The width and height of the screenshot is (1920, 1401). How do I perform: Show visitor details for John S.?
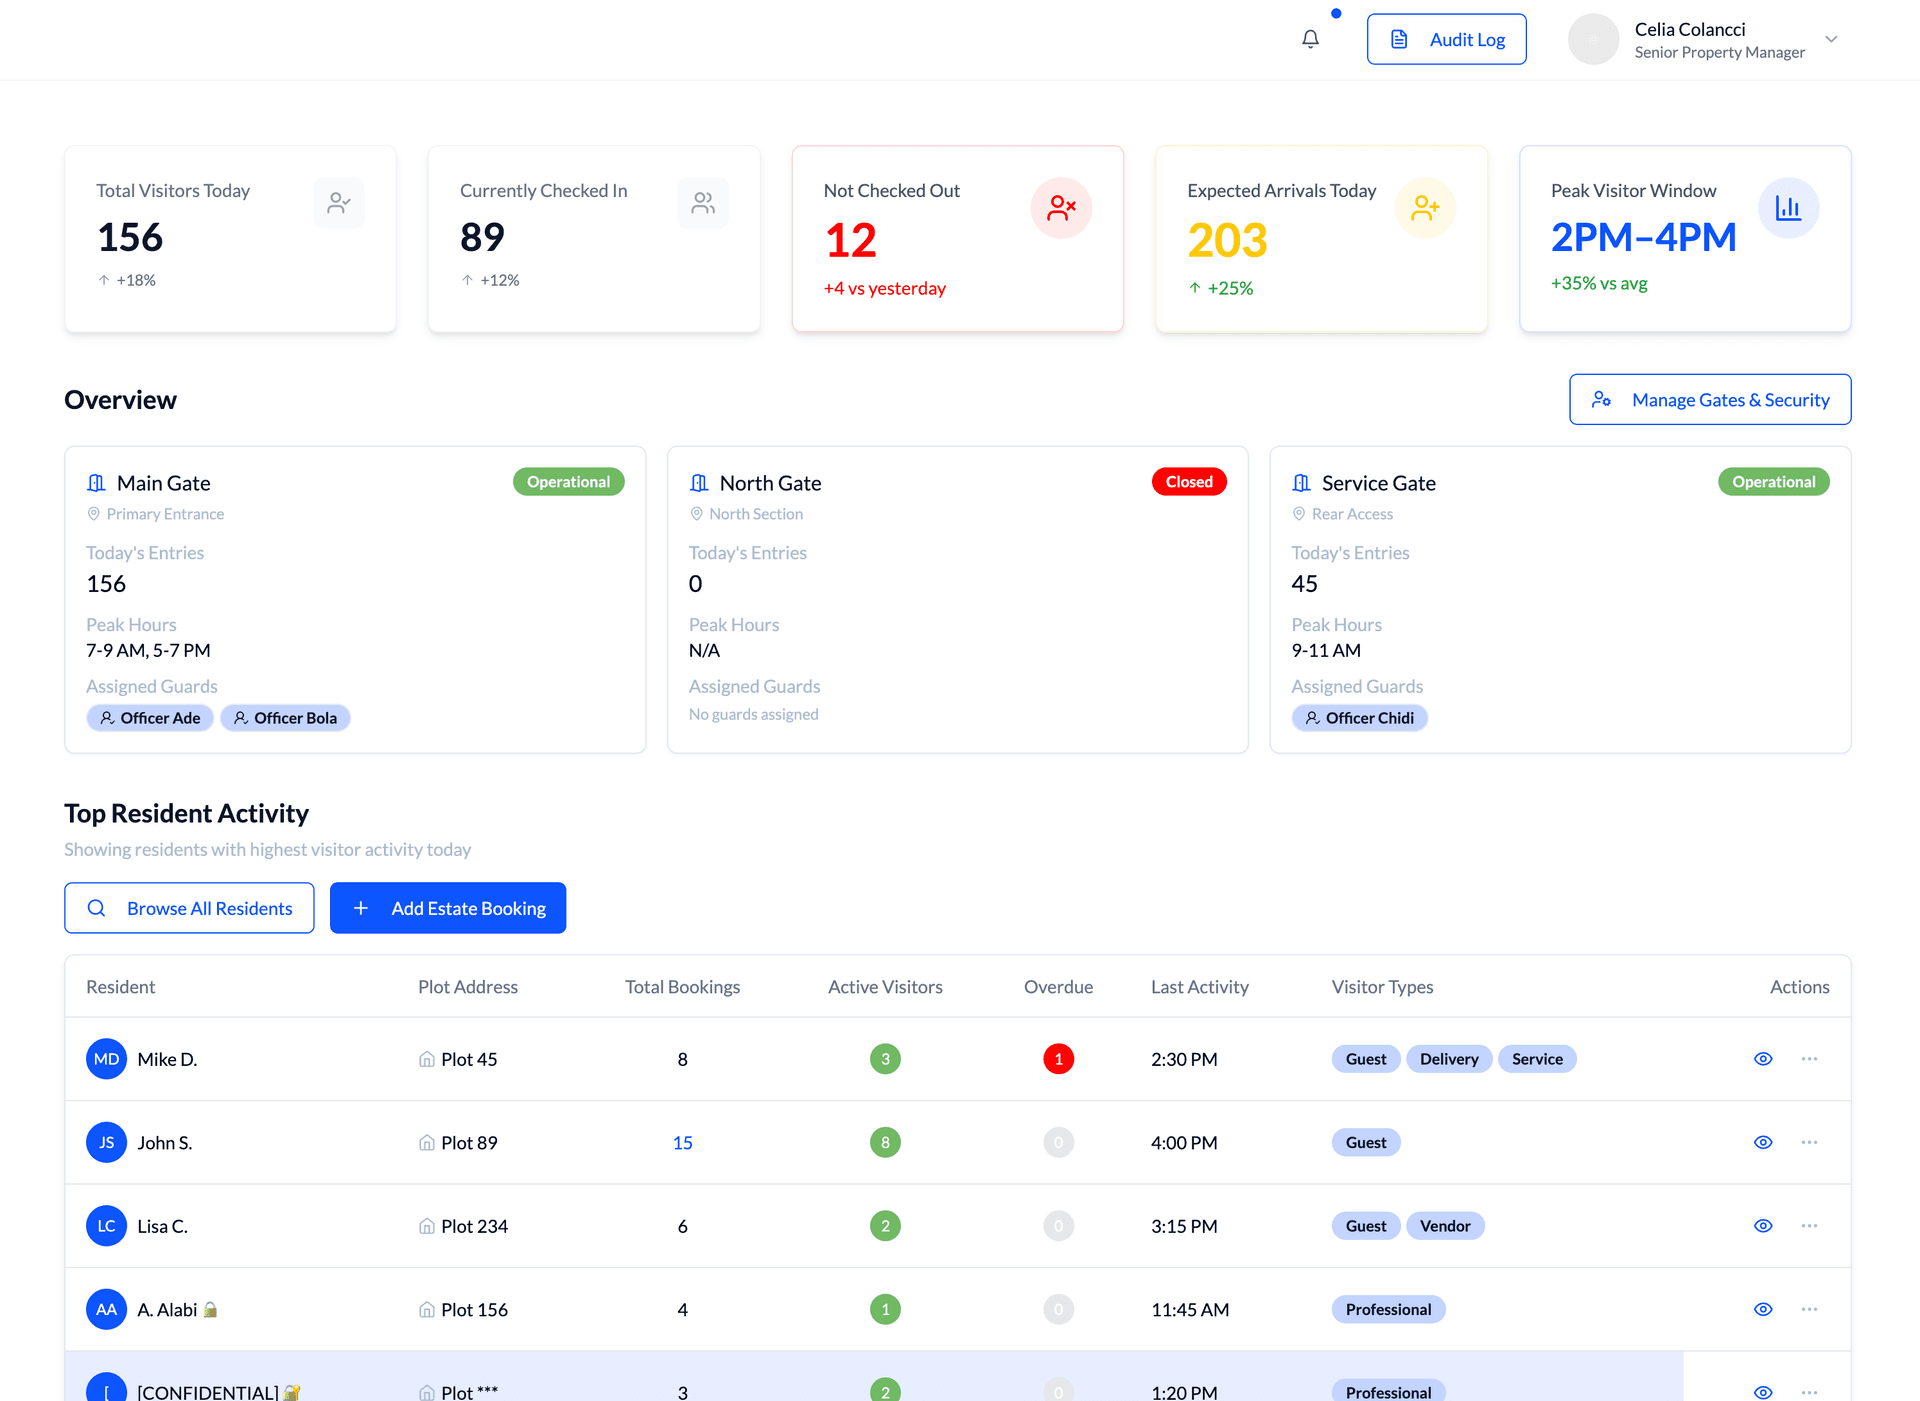coord(1763,1142)
